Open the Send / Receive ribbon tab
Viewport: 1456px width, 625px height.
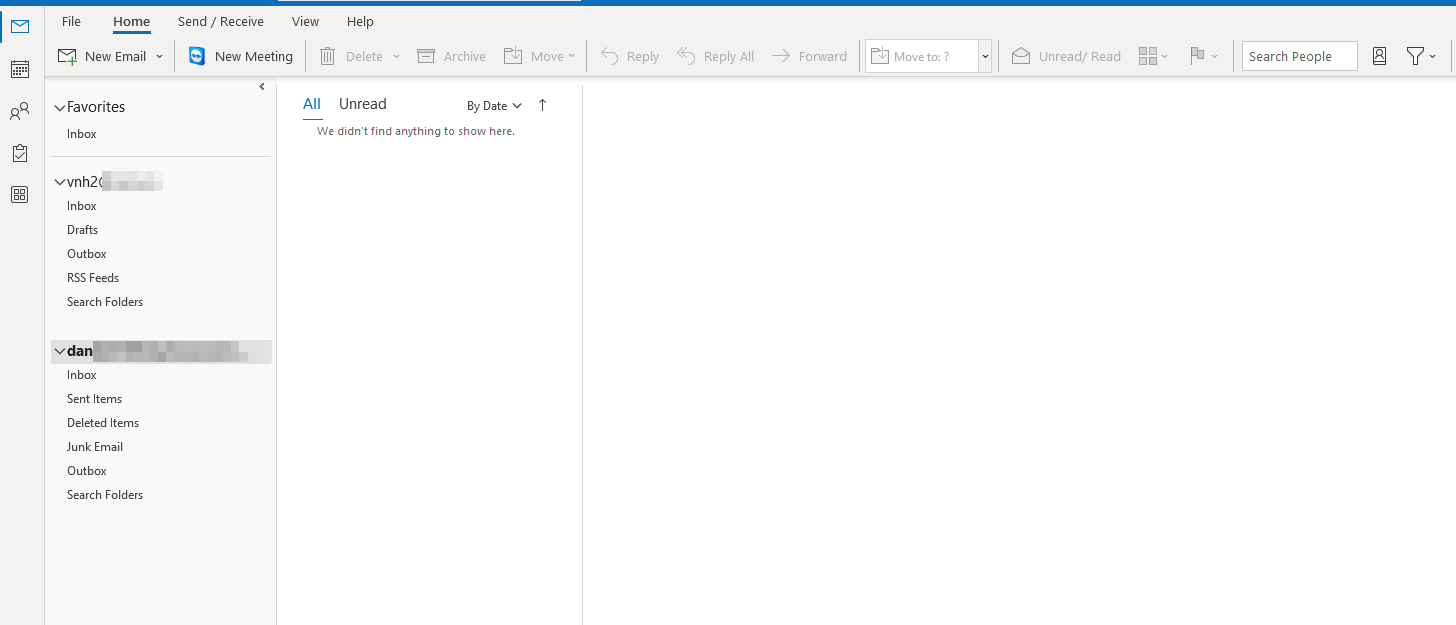point(221,21)
